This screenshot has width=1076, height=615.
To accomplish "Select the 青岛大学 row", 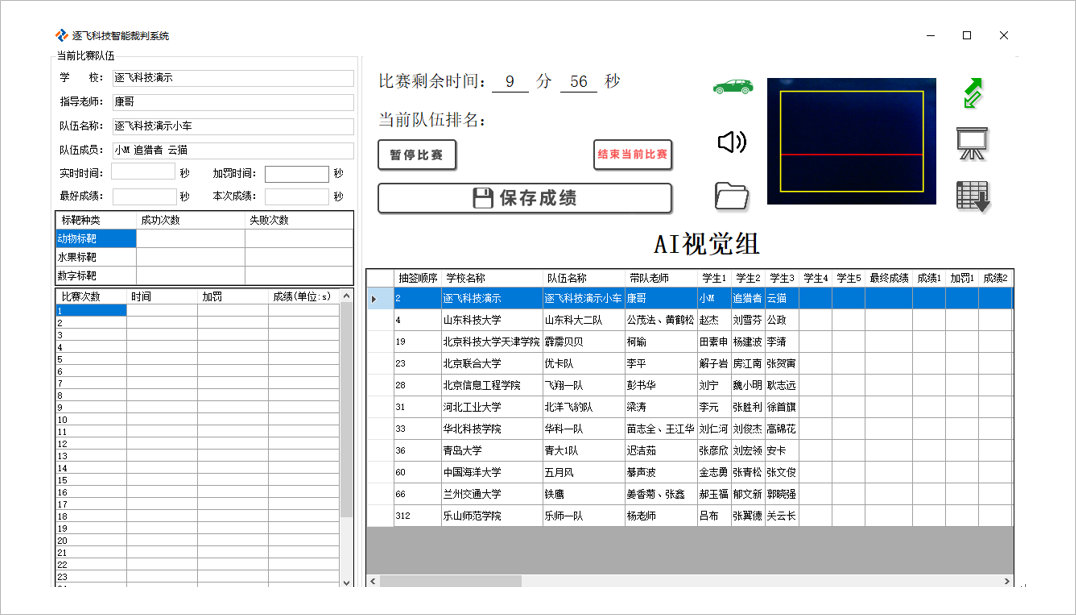I will (690, 451).
